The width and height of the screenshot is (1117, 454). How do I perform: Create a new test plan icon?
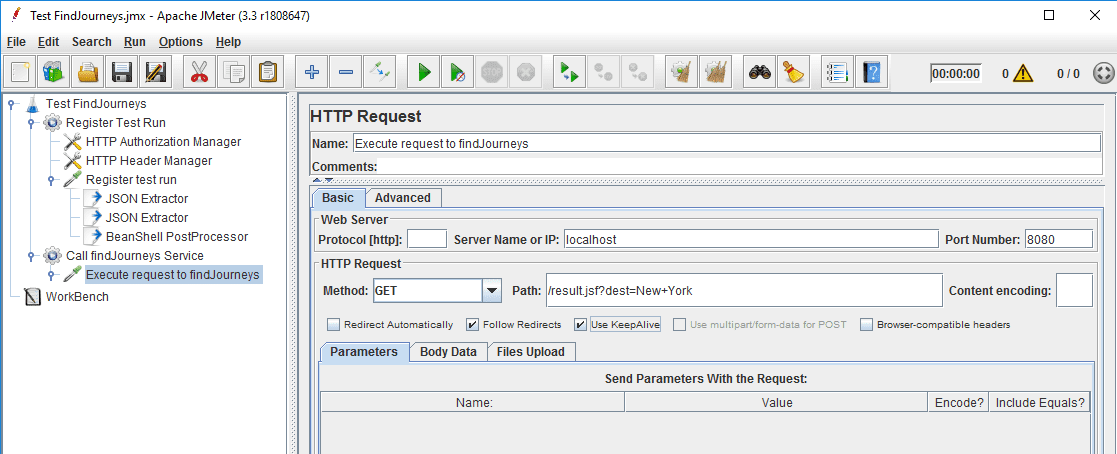[x=19, y=72]
